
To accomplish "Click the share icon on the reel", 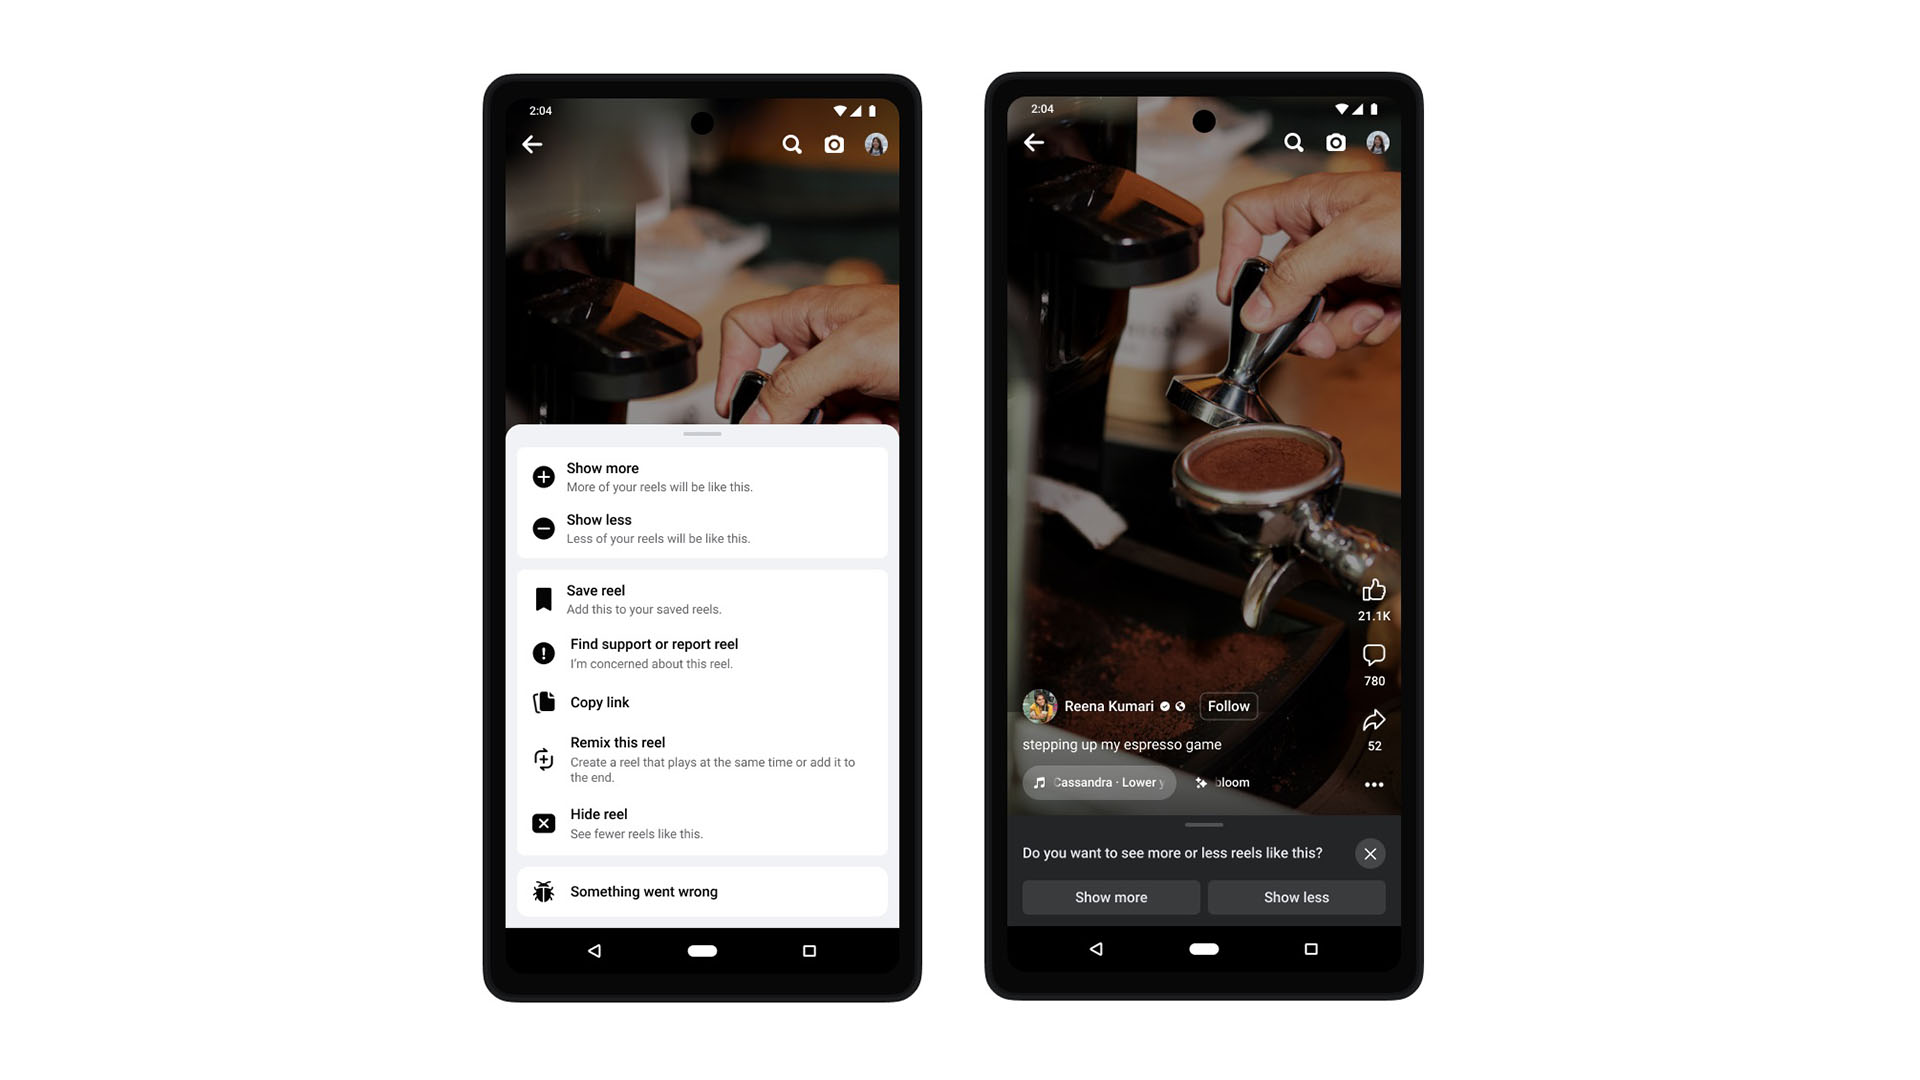I will point(1371,719).
